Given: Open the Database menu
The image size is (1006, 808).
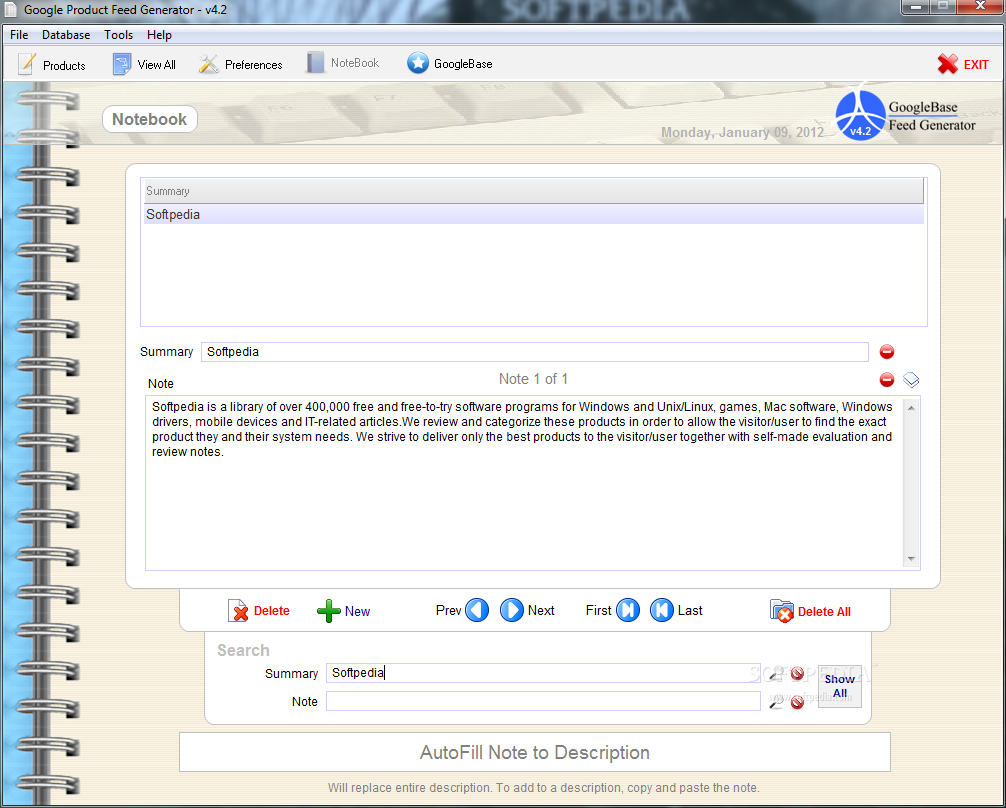Looking at the screenshot, I should coord(66,35).
